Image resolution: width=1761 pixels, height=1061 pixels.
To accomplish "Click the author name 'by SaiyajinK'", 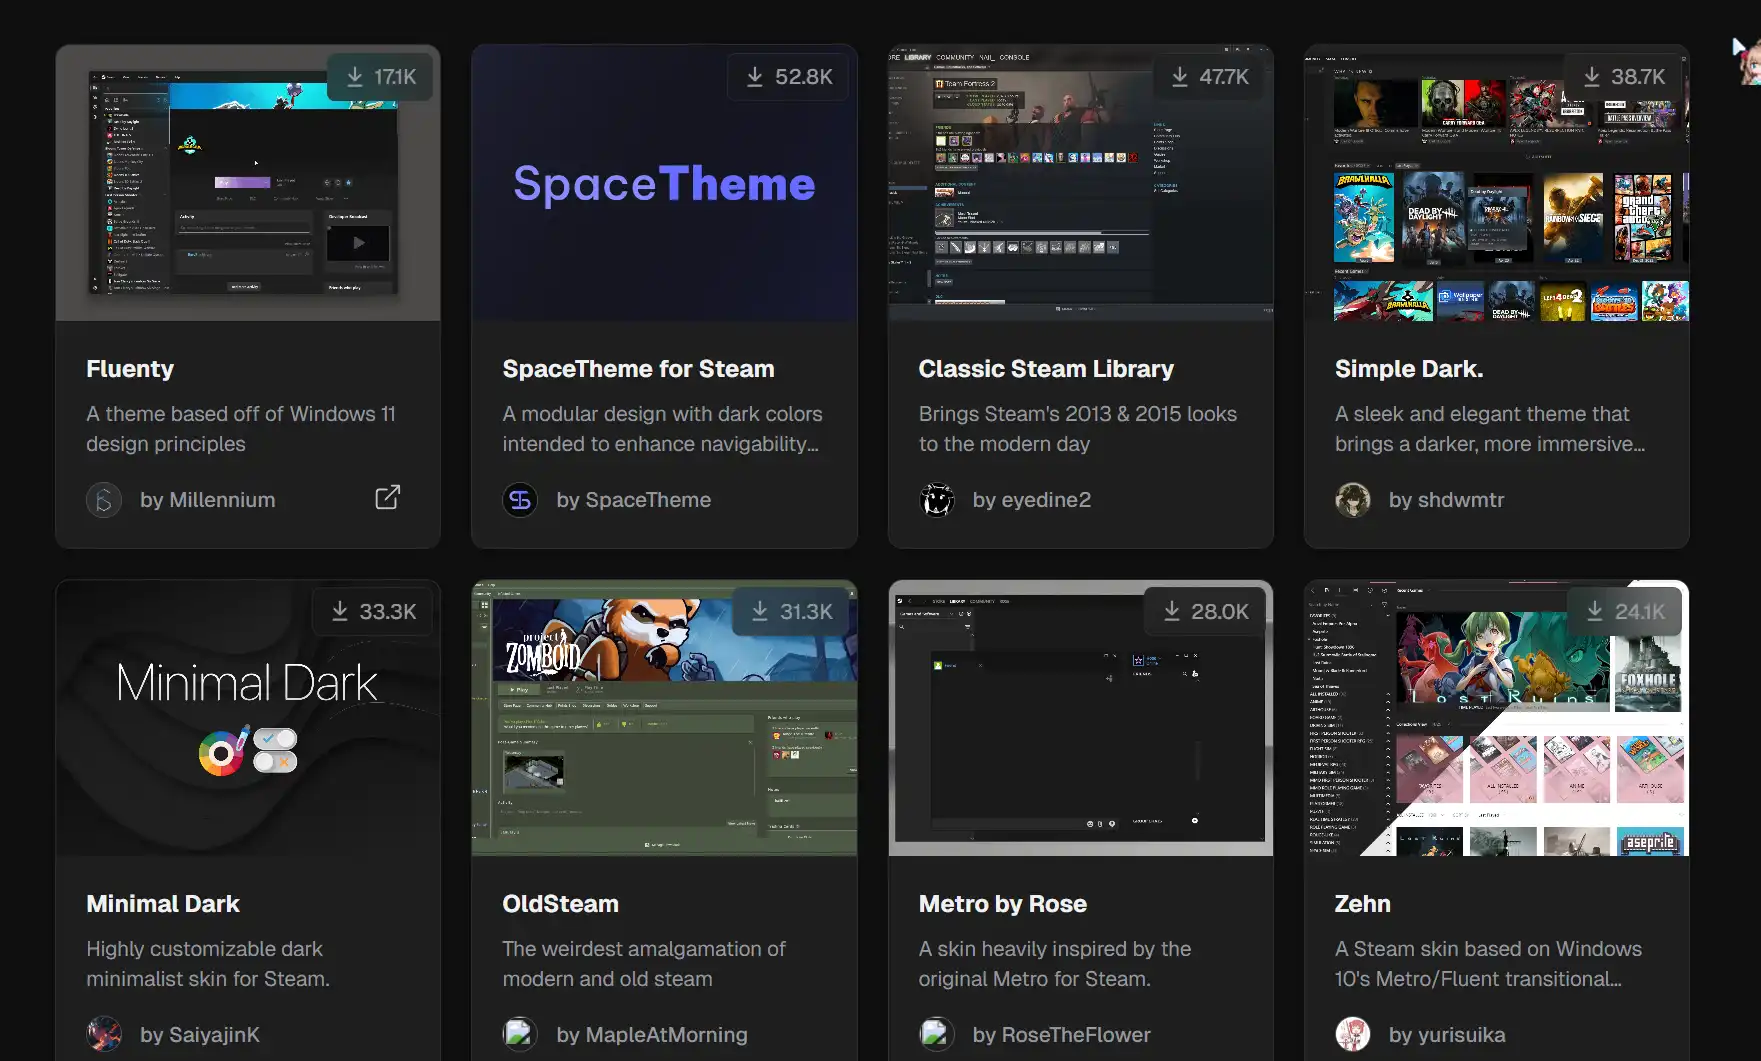I will [x=200, y=1035].
